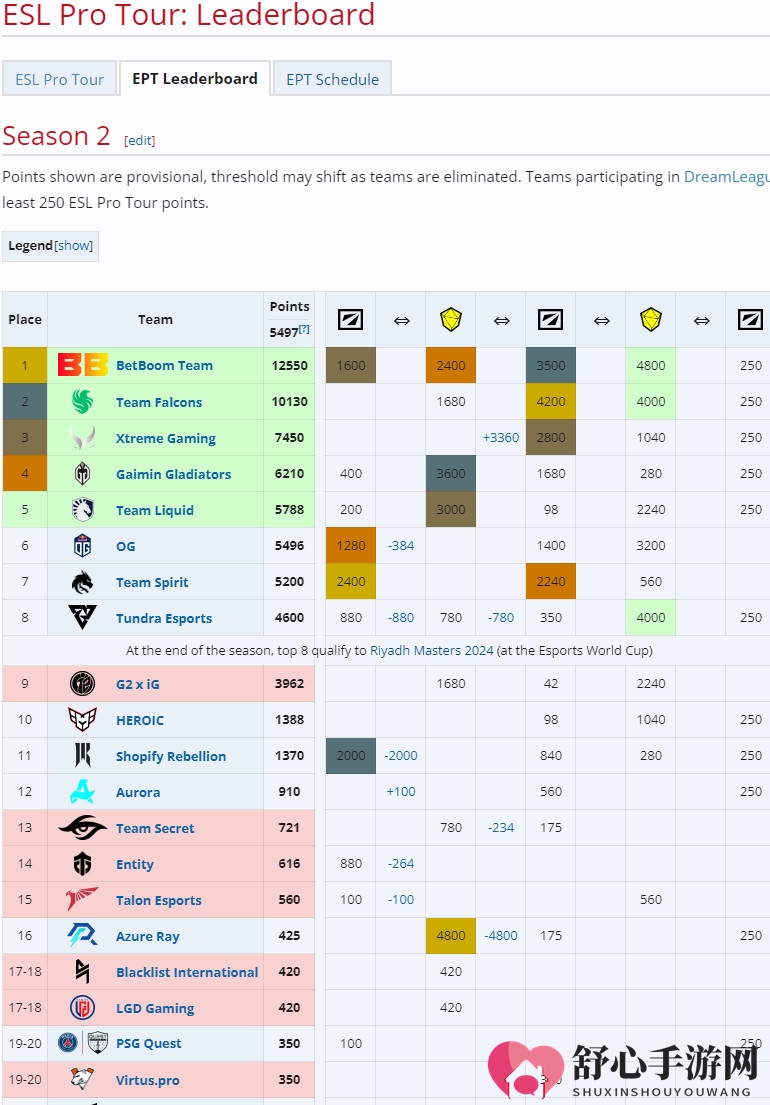Screen dimensions: 770x1105
Task: Click the gold 4800 cell for Azure Ray
Action: (x=451, y=935)
